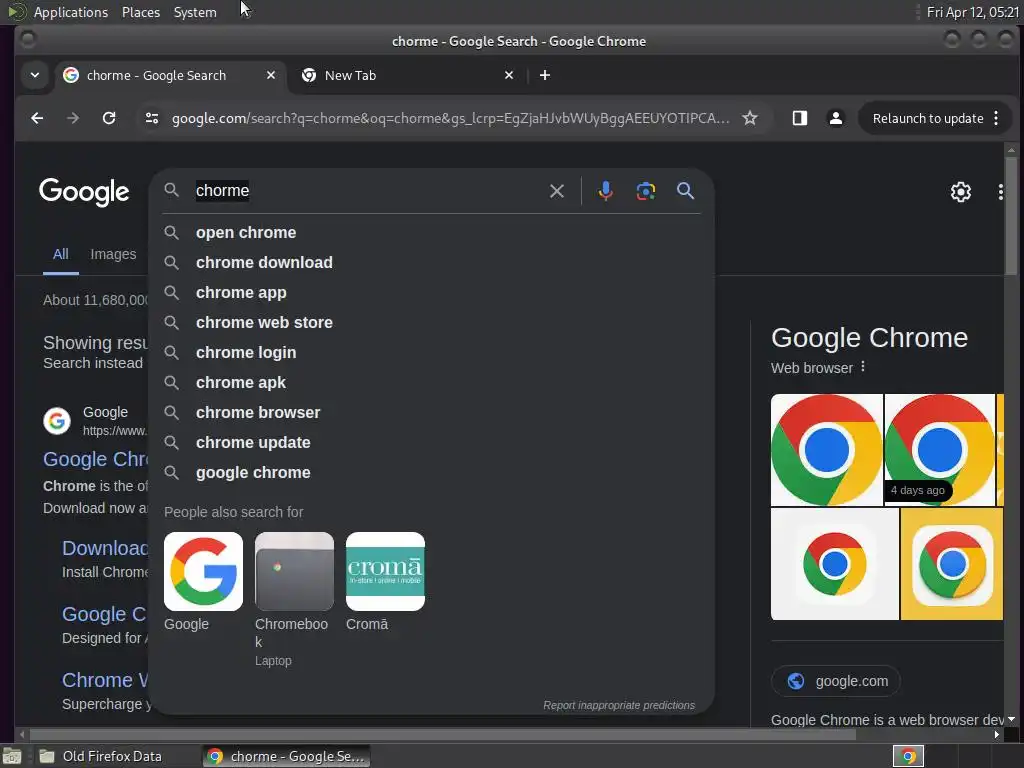Image resolution: width=1024 pixels, height=768 pixels.
Task: Click the forward navigation arrow
Action: tap(73, 118)
